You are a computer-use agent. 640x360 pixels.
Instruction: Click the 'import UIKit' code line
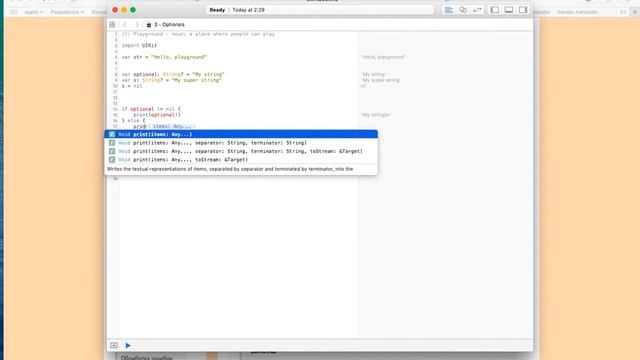click(139, 45)
